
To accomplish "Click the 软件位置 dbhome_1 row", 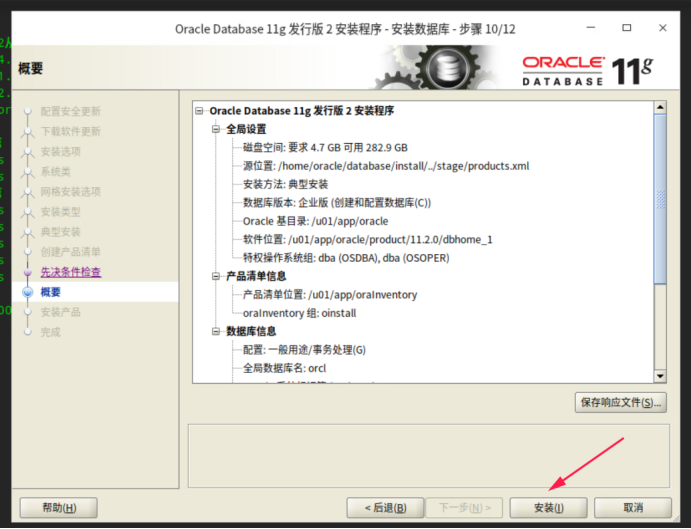I will click(x=368, y=239).
